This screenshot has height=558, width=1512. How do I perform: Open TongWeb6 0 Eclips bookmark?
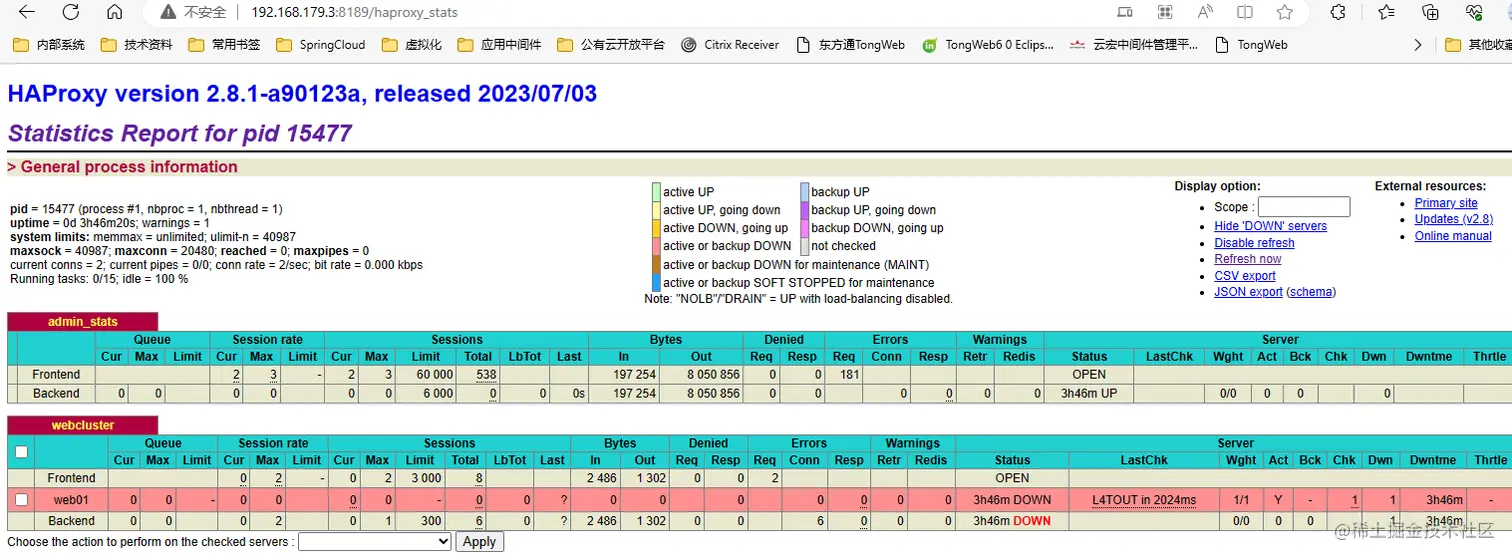coord(988,45)
